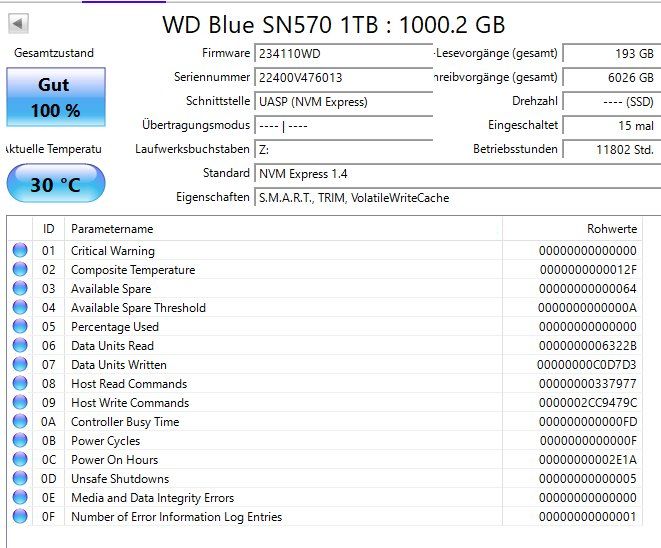The image size is (661, 548).
Task: Open the Gut 100 % health status button
Action: (56, 97)
